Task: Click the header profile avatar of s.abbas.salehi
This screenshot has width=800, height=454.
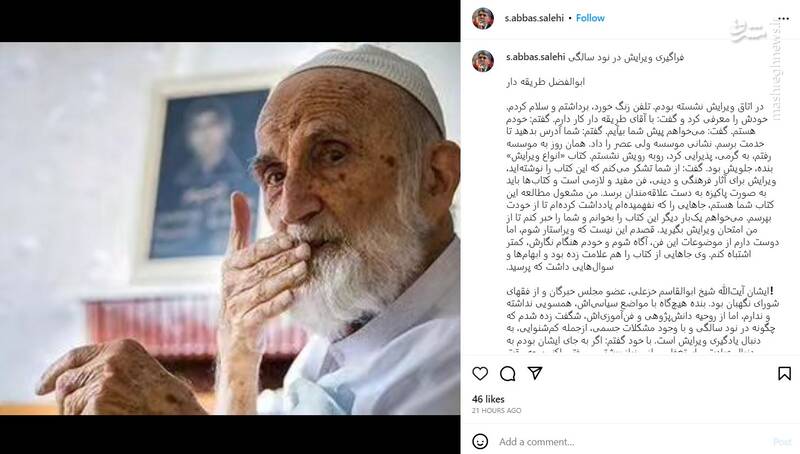Action: (483, 18)
